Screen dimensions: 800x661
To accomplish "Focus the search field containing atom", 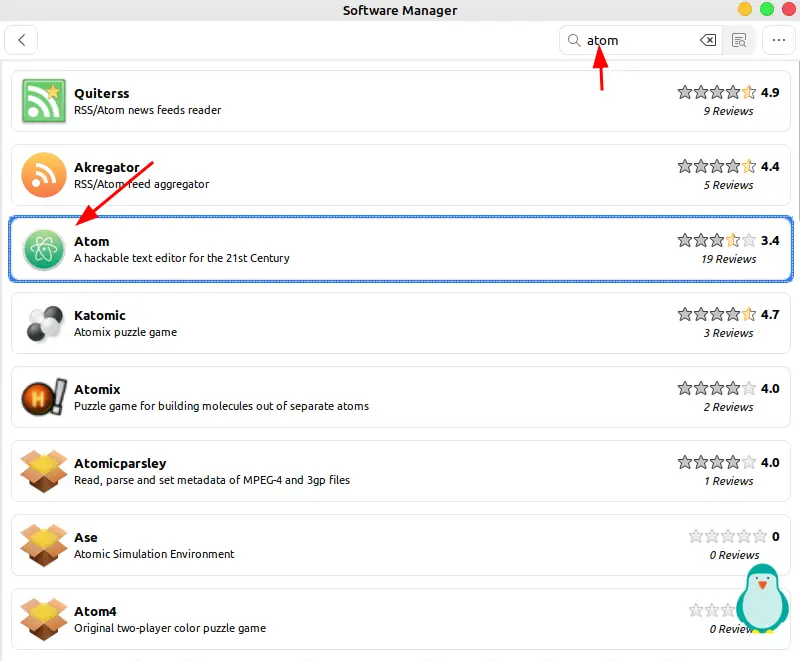I will point(641,40).
